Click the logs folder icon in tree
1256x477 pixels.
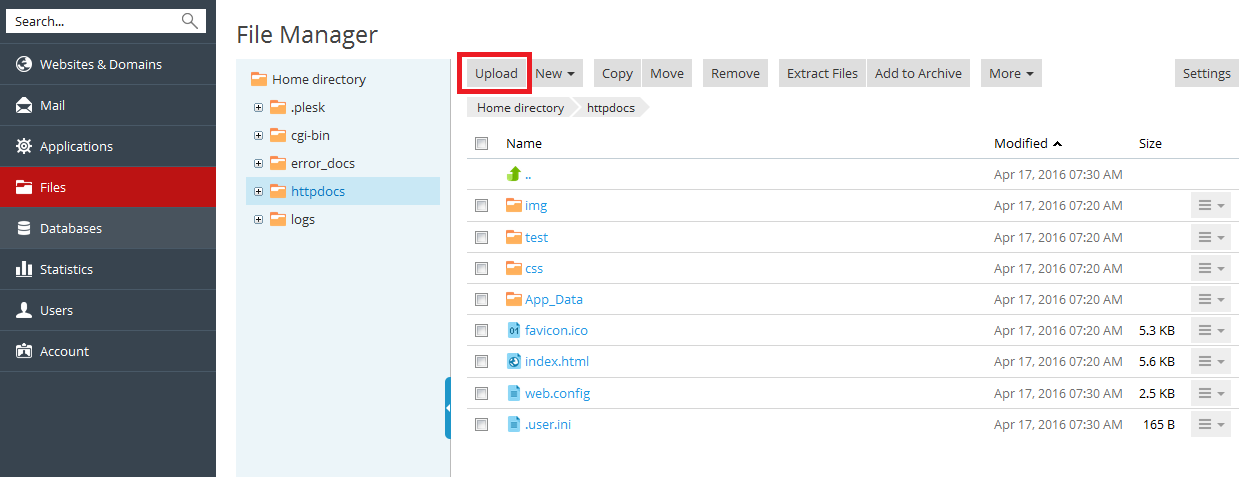pos(278,219)
